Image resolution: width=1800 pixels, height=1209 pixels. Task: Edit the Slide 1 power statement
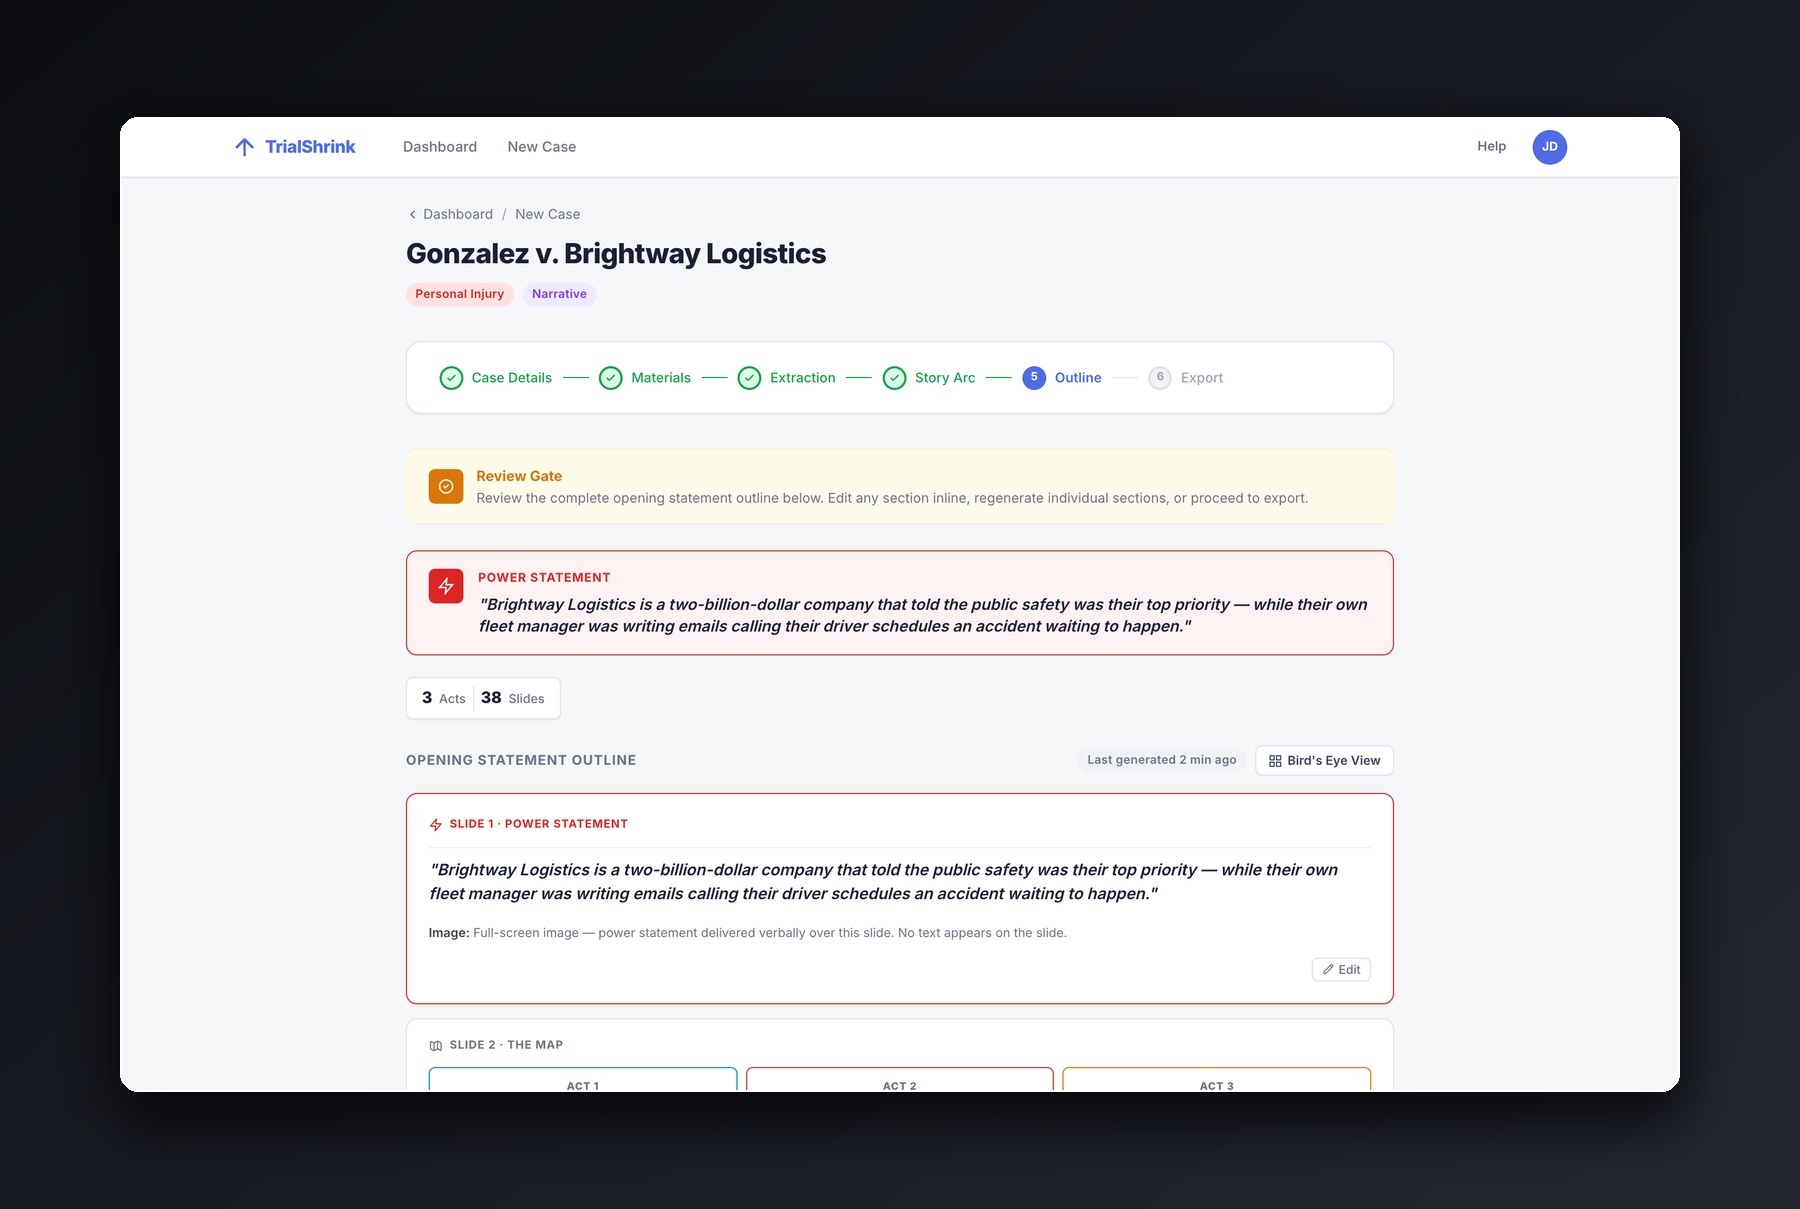[1341, 969]
